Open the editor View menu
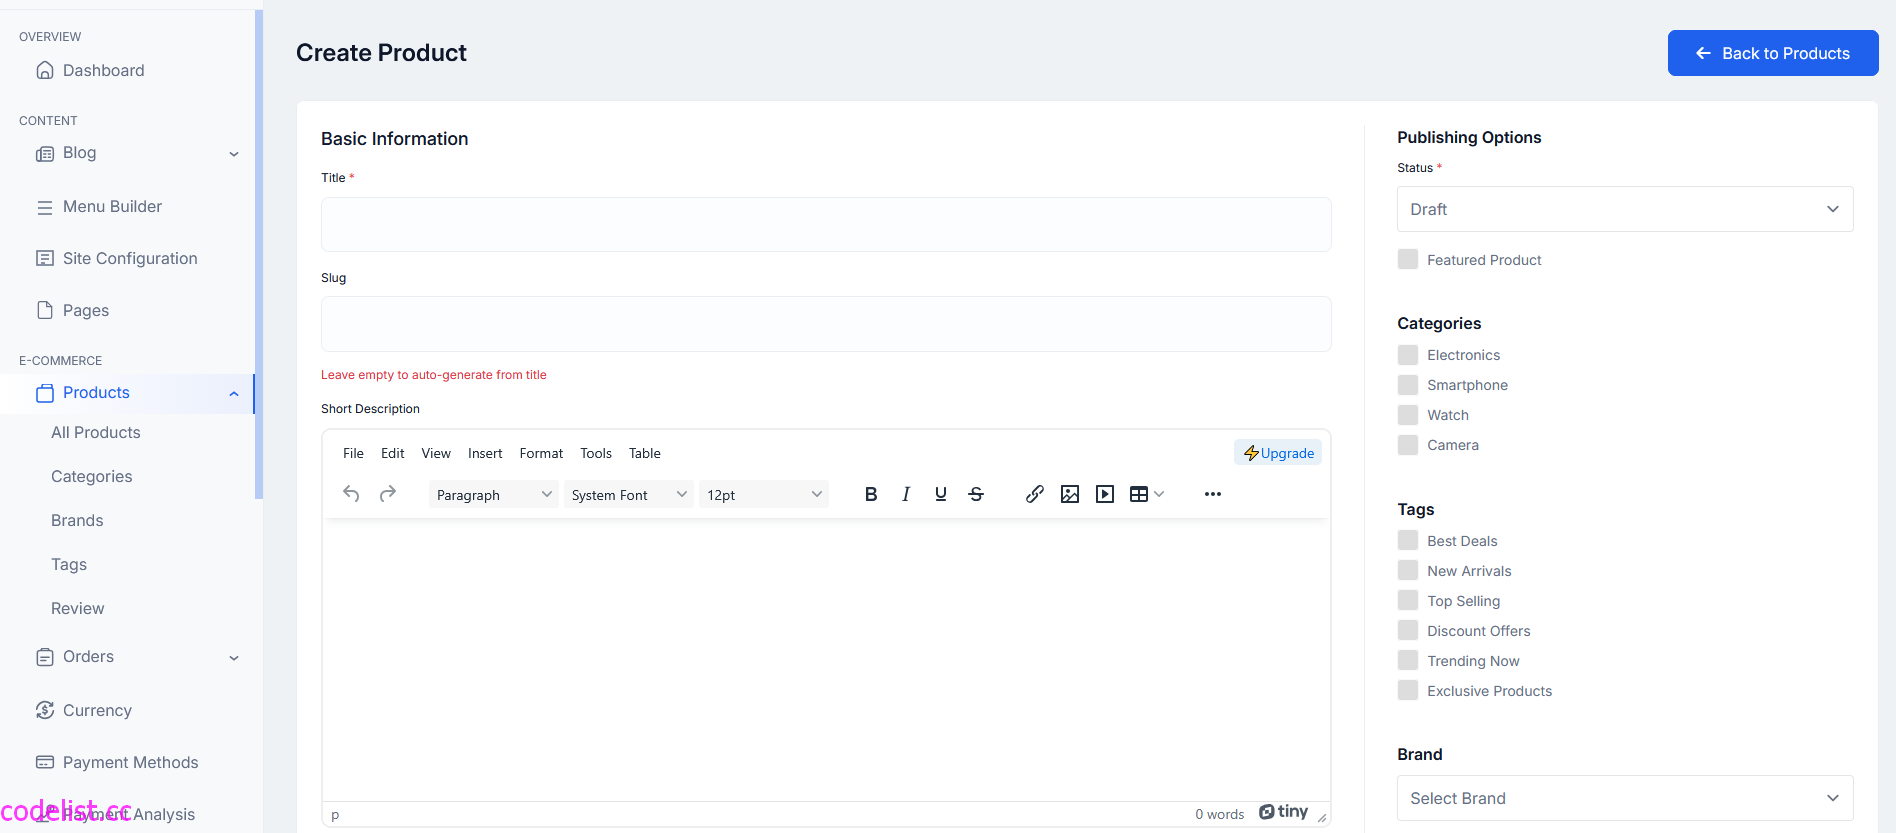This screenshot has height=833, width=1896. [436, 453]
